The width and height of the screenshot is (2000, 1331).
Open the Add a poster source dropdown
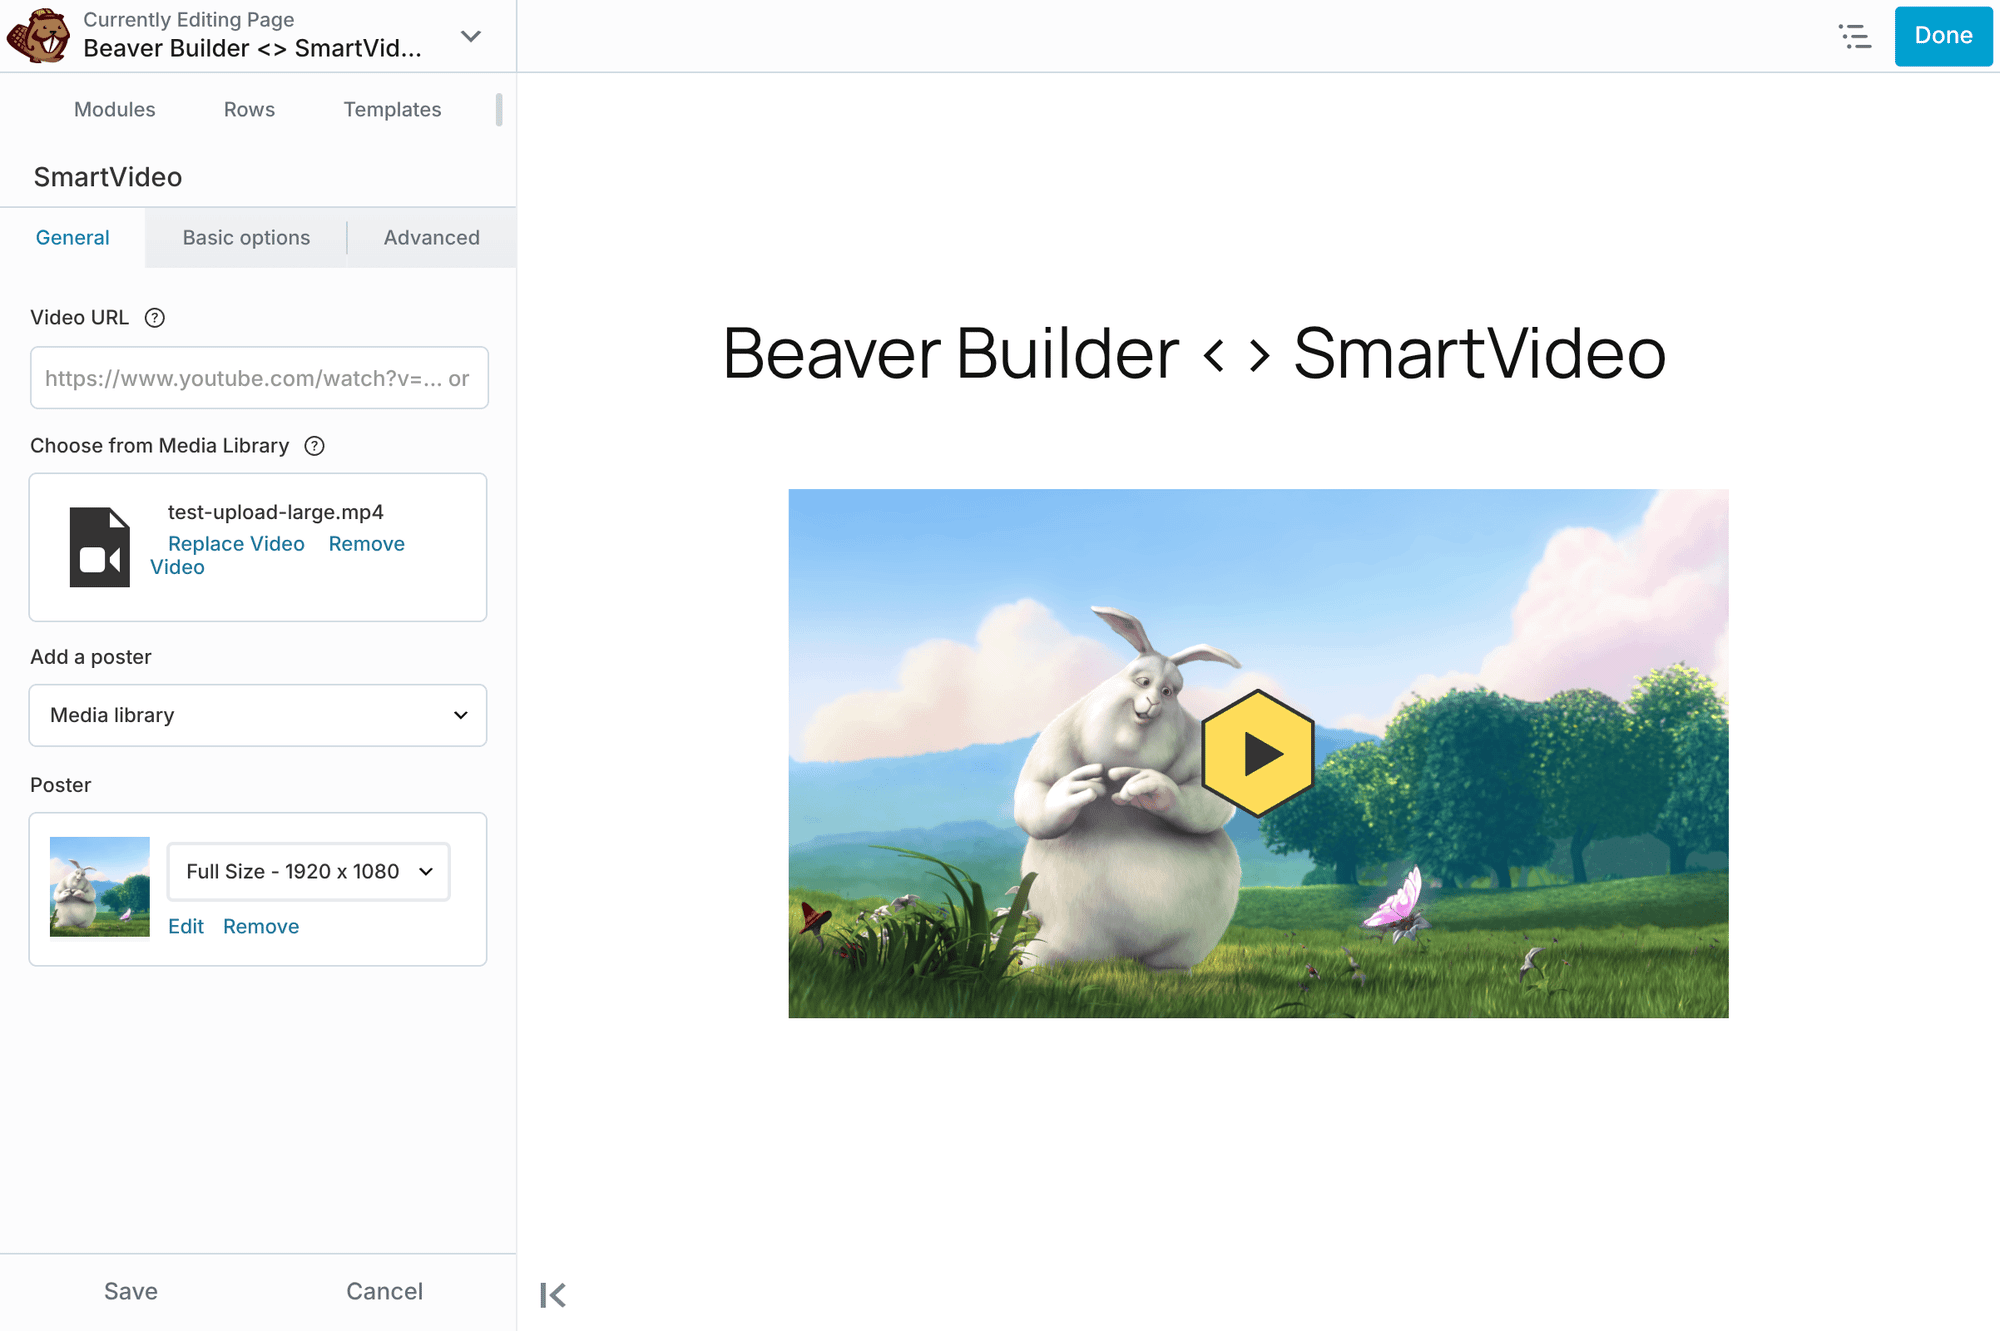point(258,715)
